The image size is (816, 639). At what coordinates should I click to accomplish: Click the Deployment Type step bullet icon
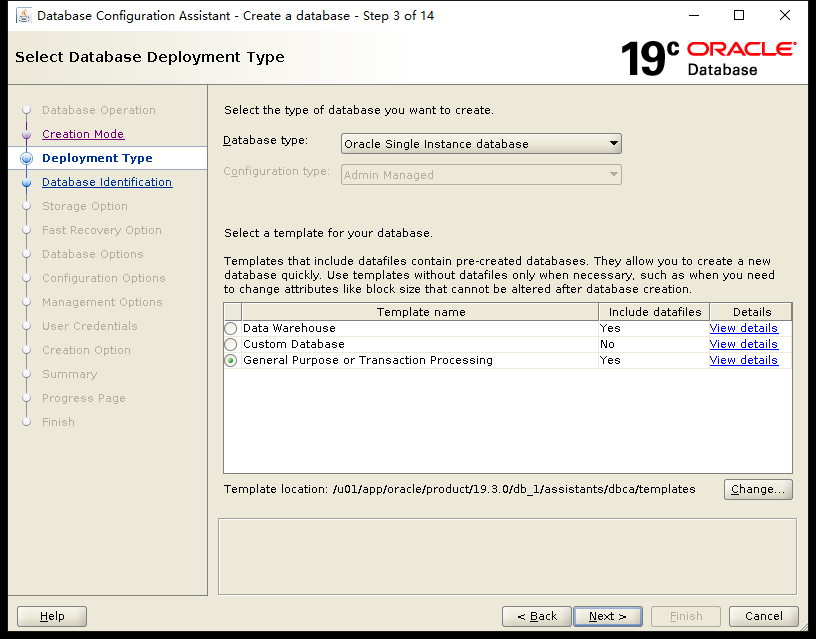(27, 158)
